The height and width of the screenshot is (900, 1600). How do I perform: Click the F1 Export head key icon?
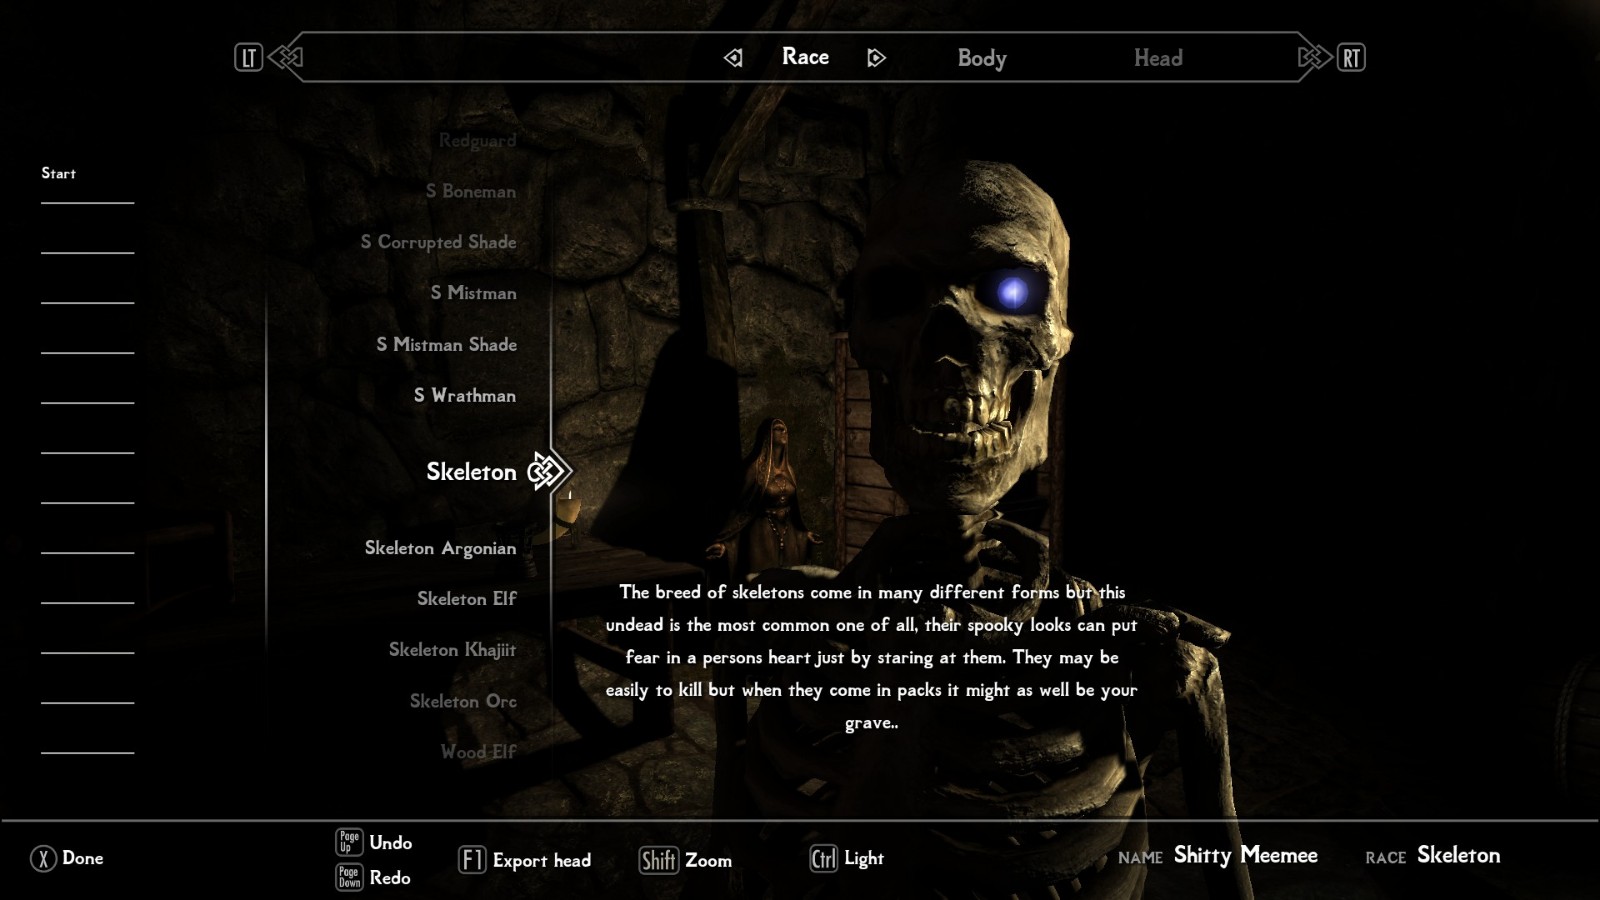[472, 860]
